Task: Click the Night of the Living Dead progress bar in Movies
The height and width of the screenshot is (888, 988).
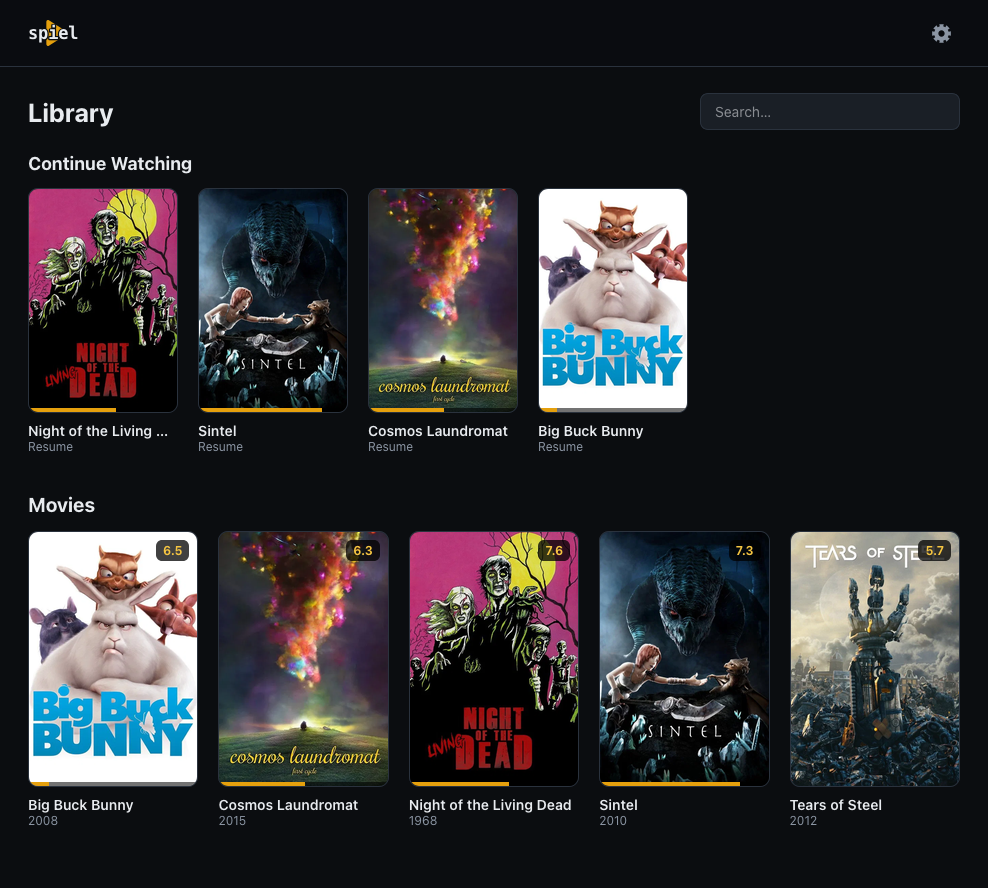Action: pyautogui.click(x=493, y=784)
